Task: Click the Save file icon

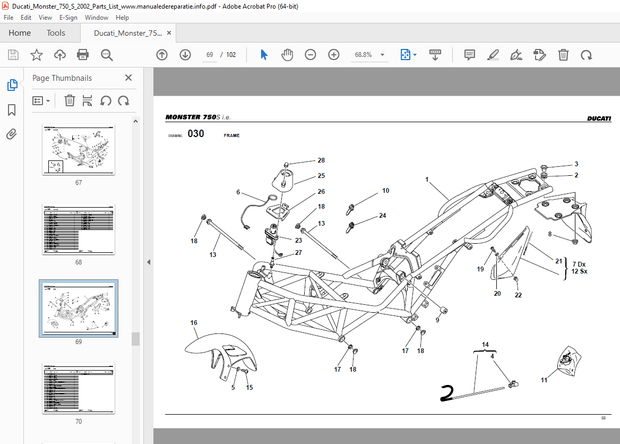Action: coord(13,55)
